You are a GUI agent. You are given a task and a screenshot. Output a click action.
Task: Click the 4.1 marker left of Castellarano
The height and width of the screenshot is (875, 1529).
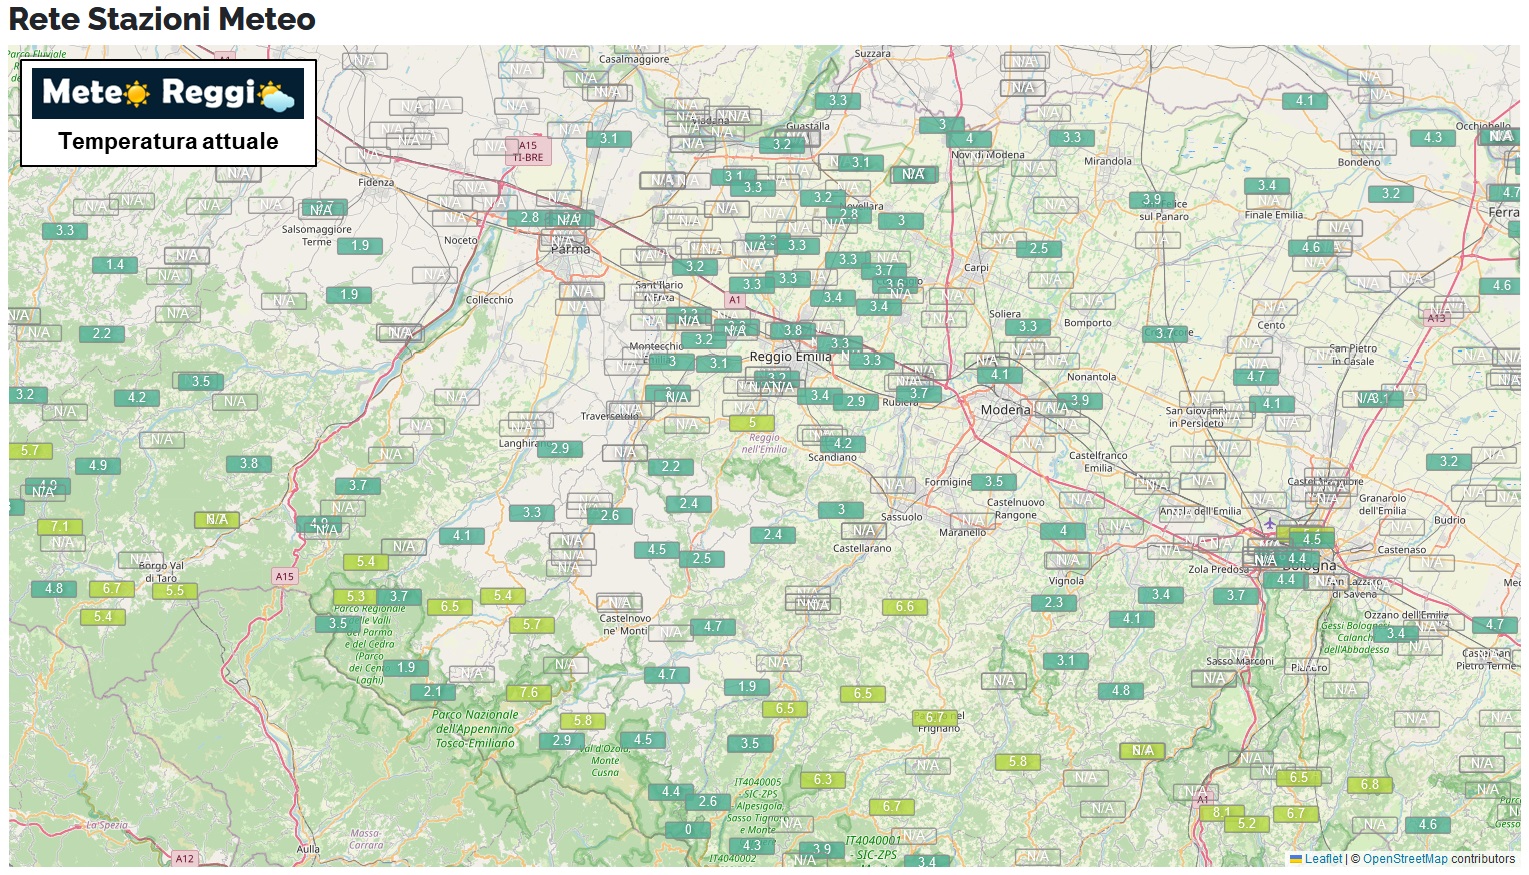pos(461,535)
